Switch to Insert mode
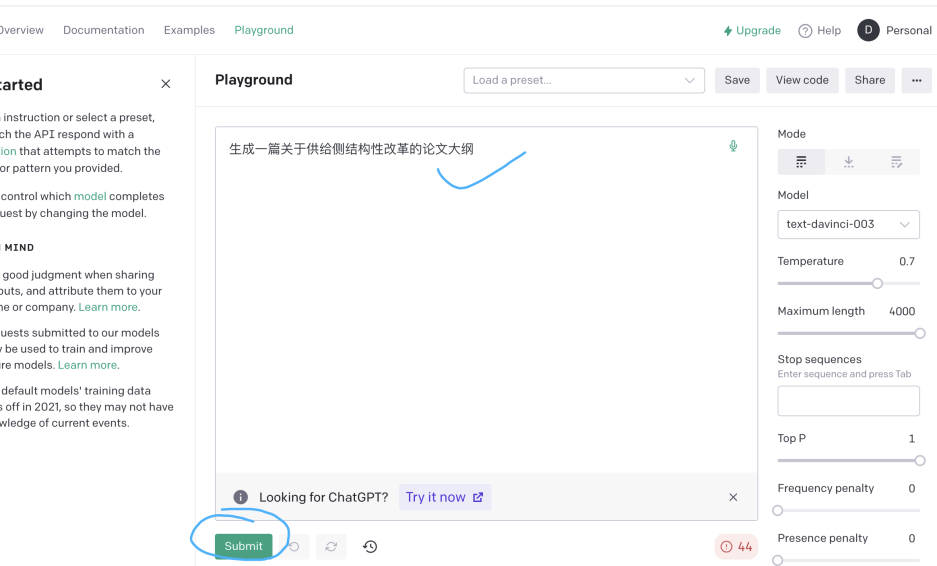This screenshot has height=566, width=937. pyautogui.click(x=848, y=162)
